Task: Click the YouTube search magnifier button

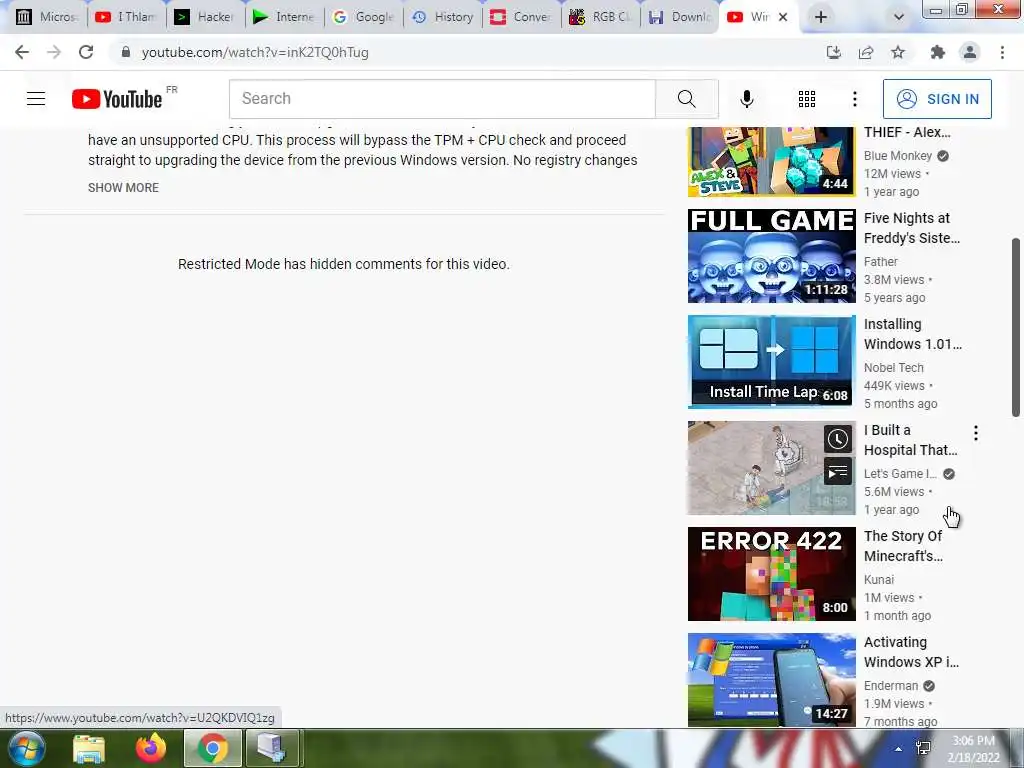Action: tap(686, 99)
